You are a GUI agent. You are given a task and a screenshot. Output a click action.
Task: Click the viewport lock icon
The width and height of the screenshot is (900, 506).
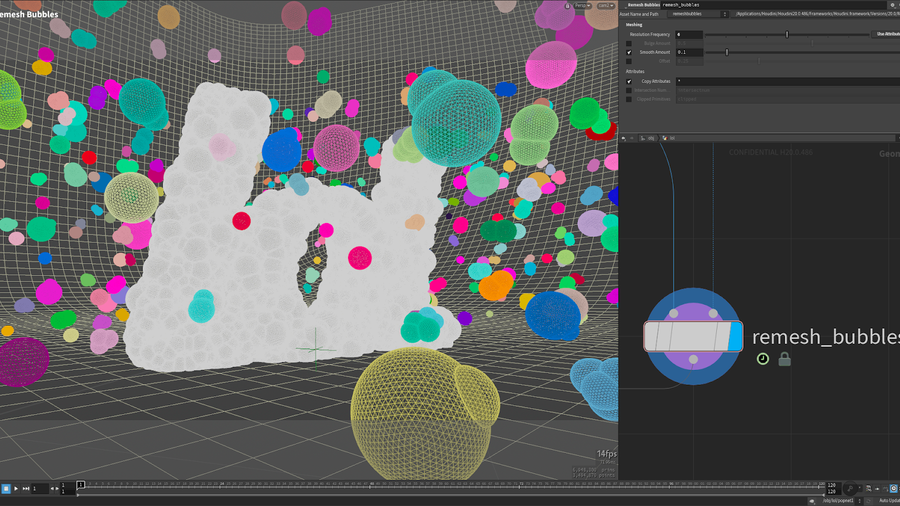click(568, 5)
